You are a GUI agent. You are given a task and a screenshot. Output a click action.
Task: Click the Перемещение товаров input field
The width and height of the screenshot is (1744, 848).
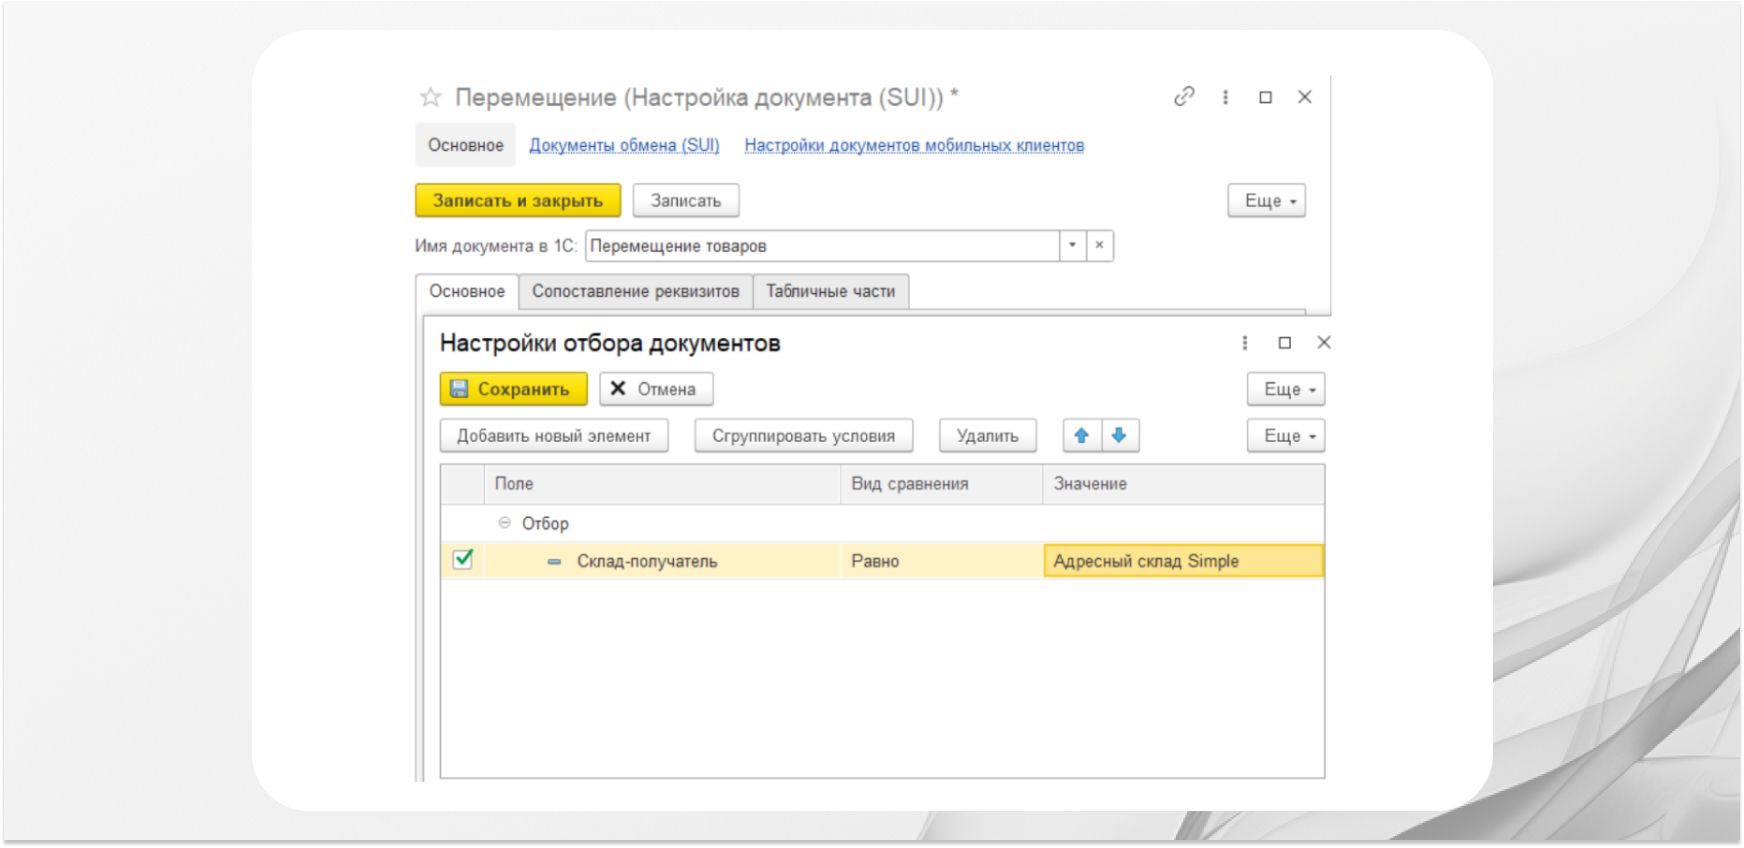822,246
